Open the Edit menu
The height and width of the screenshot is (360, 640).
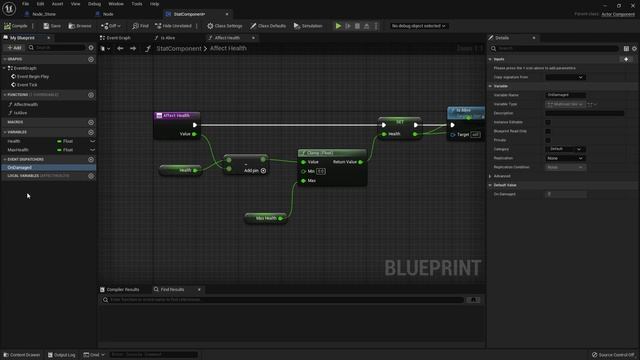(x=40, y=4)
